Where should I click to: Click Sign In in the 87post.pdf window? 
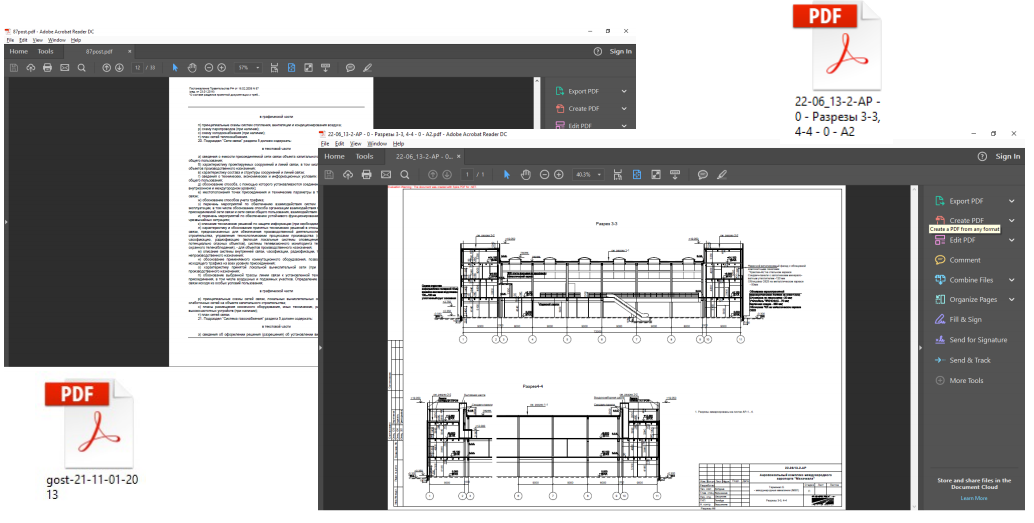(621, 51)
